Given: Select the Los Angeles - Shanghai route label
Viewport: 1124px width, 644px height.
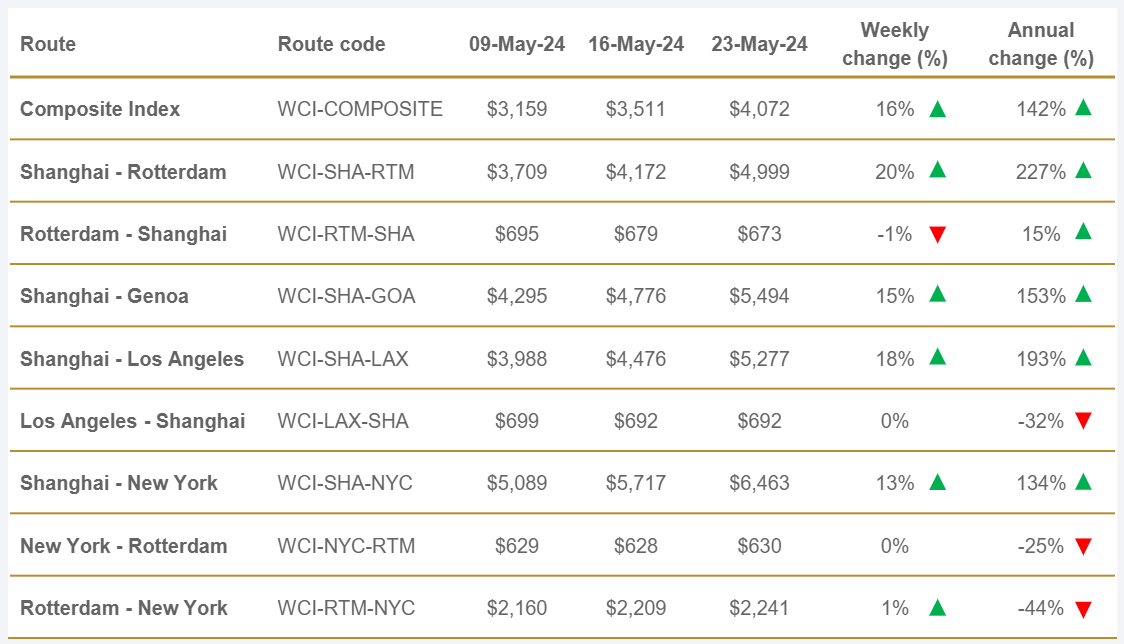Looking at the screenshot, I should [132, 421].
